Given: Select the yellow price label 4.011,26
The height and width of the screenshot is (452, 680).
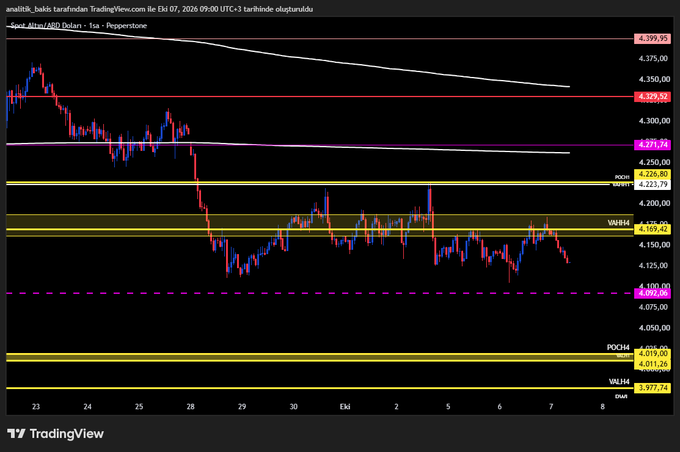Looking at the screenshot, I should (x=653, y=364).
